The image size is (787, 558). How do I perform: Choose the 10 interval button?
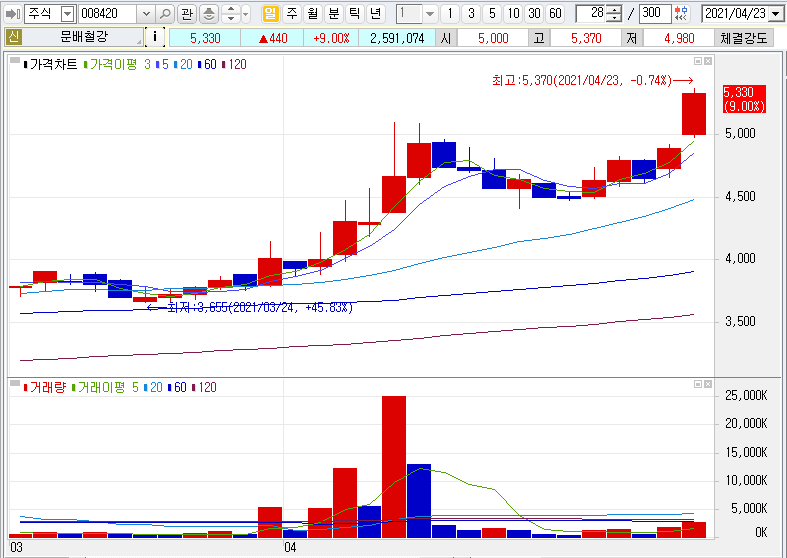coord(513,14)
